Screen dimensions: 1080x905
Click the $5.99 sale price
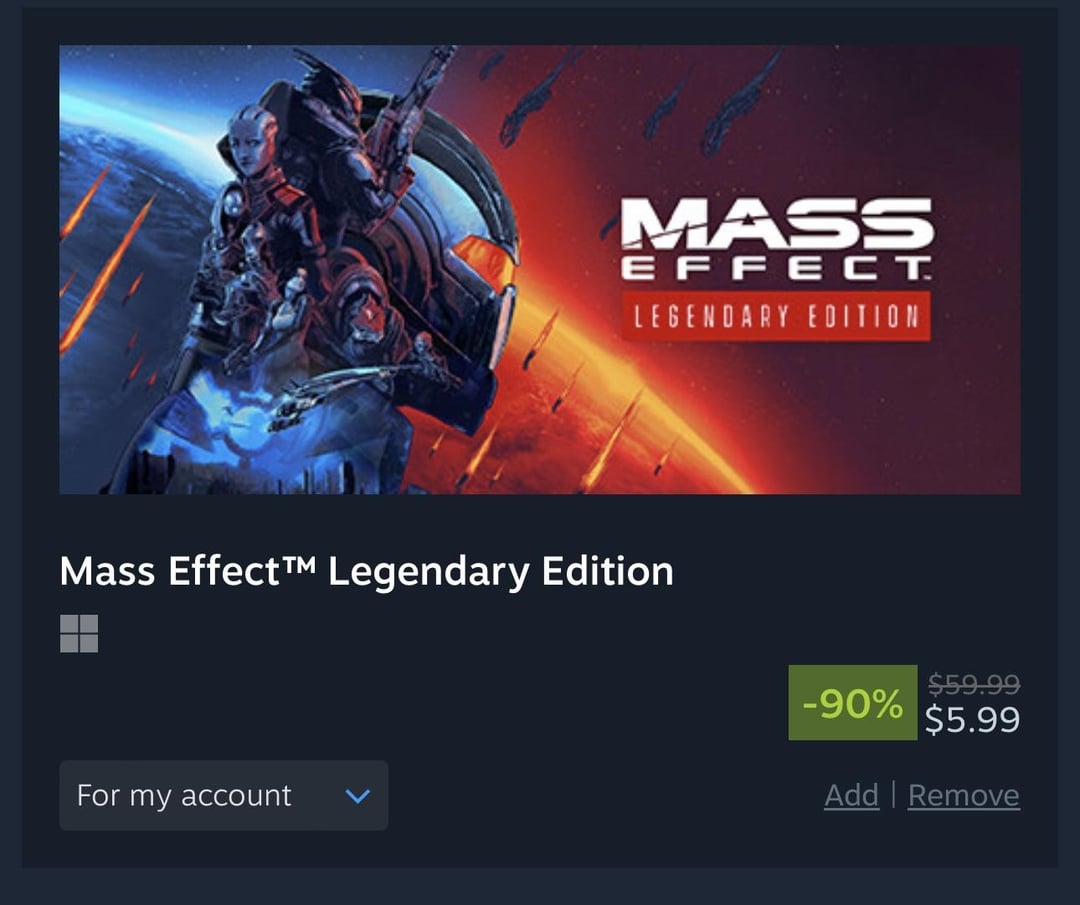point(972,720)
